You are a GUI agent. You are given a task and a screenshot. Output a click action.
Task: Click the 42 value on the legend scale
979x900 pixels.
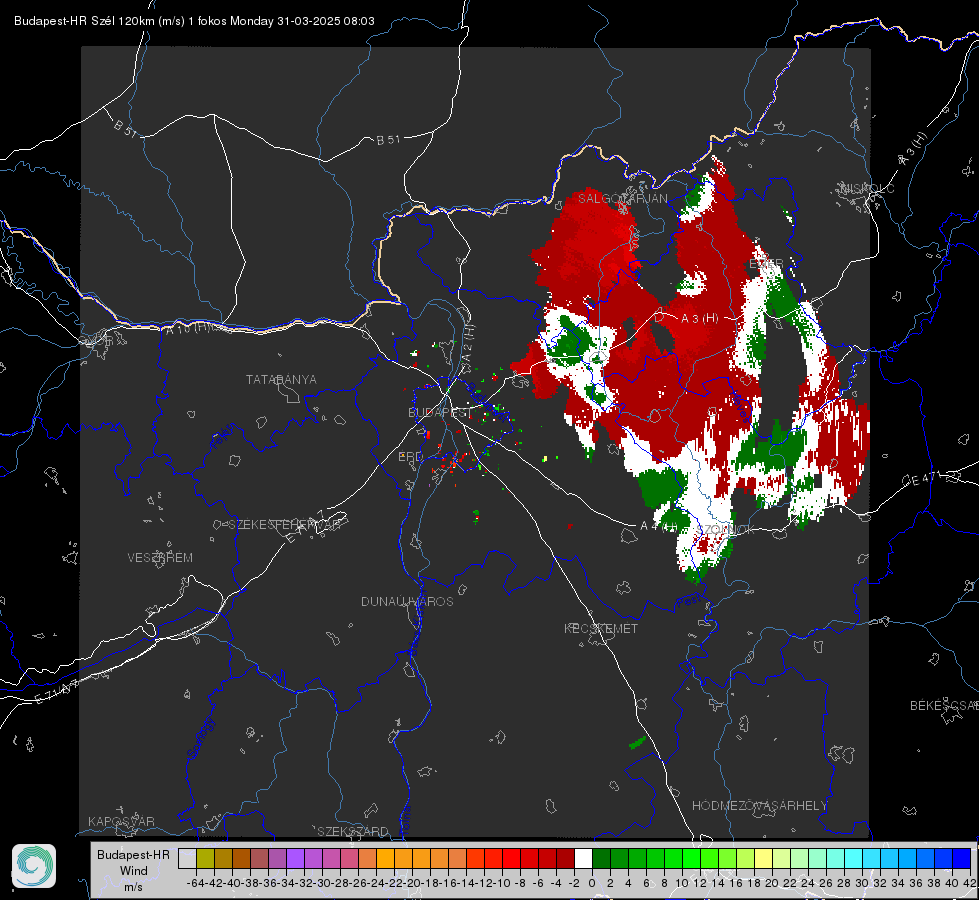[970, 883]
